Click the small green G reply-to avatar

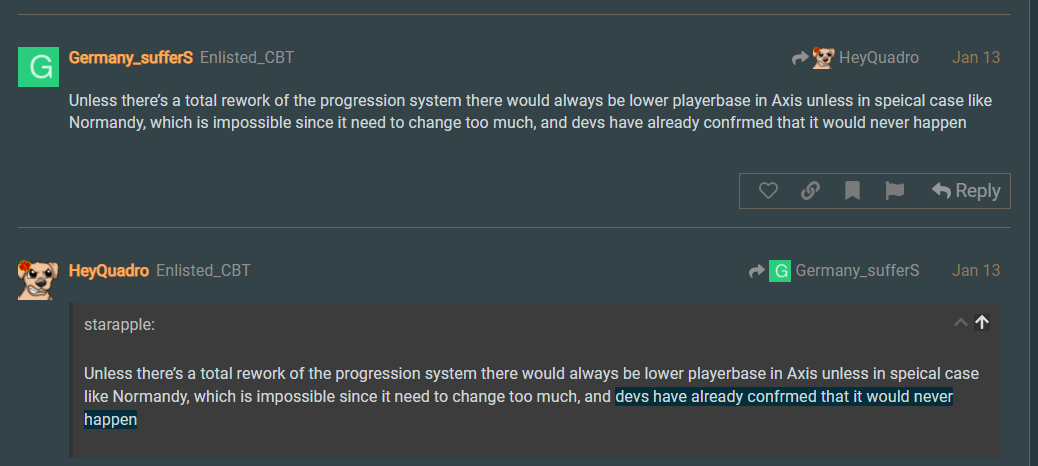(780, 270)
